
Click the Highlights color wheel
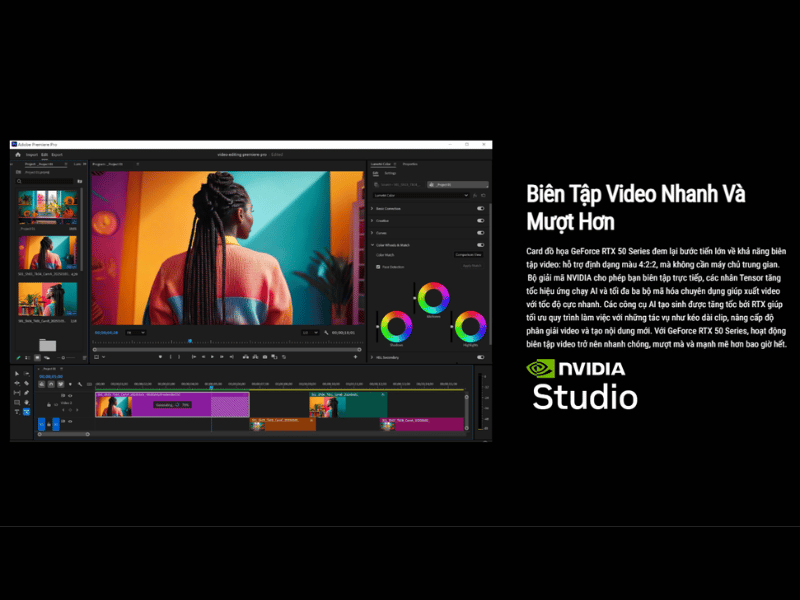470,327
